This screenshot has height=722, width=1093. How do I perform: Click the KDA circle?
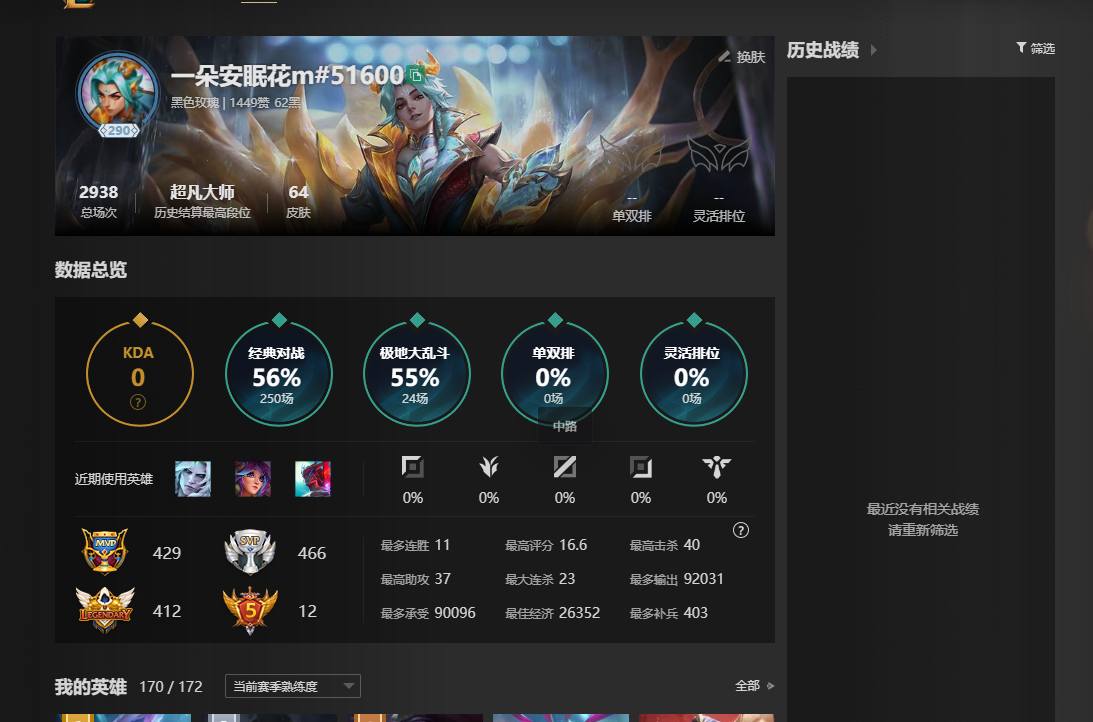point(139,374)
